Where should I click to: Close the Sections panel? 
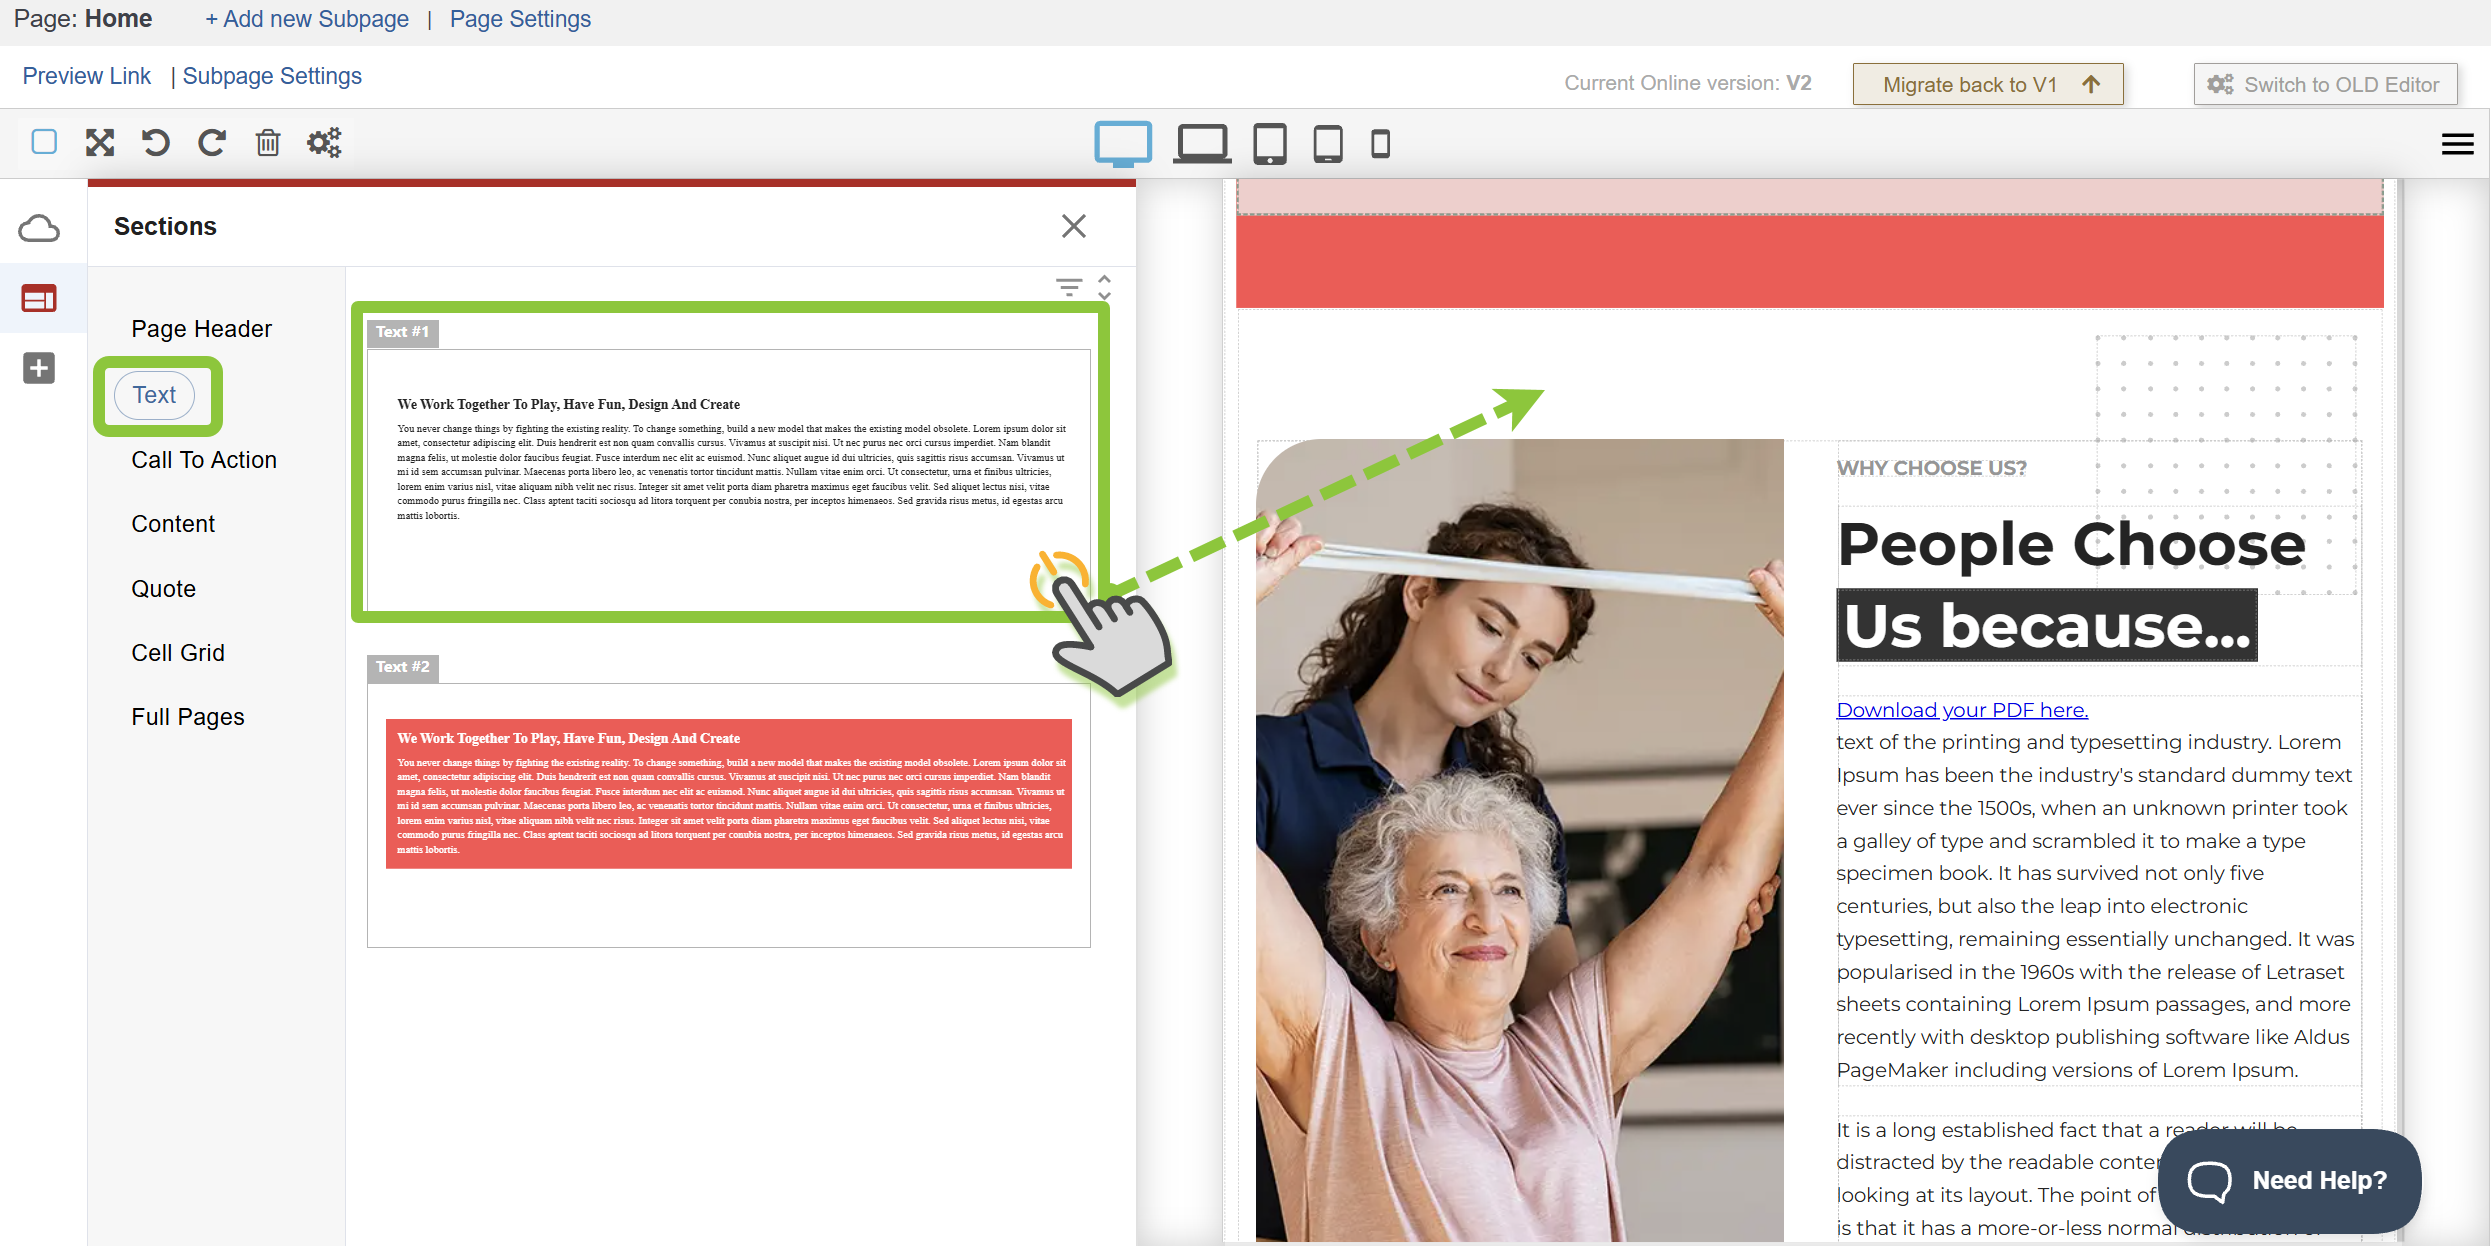1073,226
